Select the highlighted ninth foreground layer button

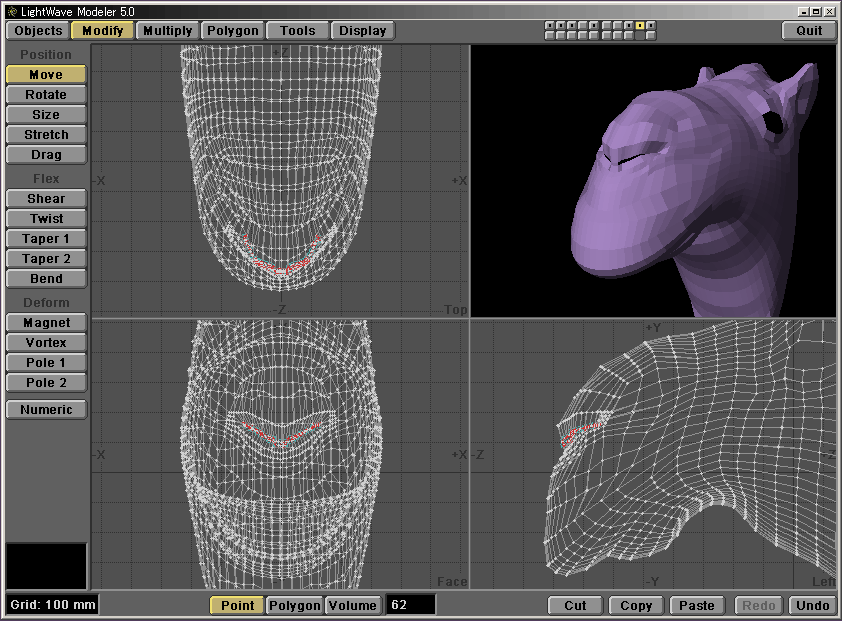[639, 25]
